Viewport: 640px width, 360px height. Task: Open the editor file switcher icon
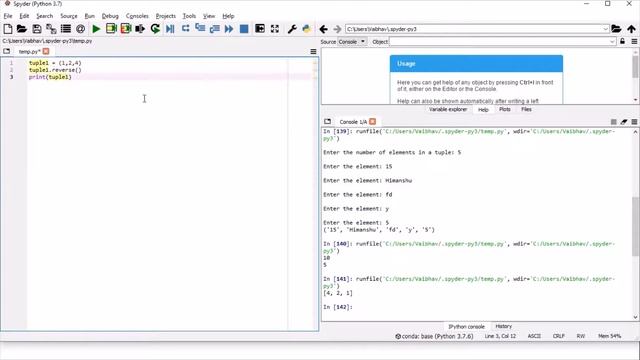7,51
